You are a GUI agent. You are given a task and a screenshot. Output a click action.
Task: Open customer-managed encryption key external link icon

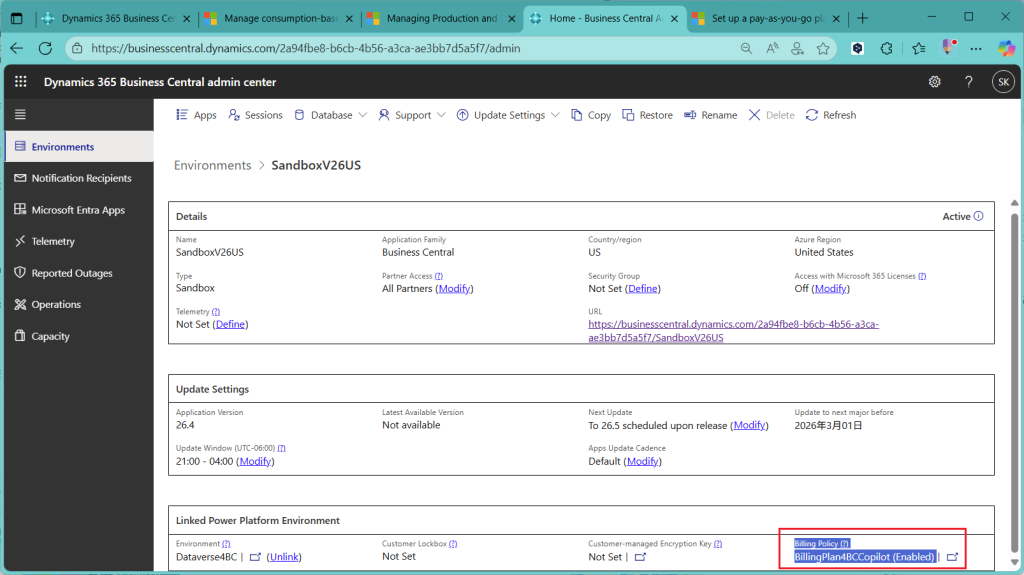pyautogui.click(x=640, y=557)
